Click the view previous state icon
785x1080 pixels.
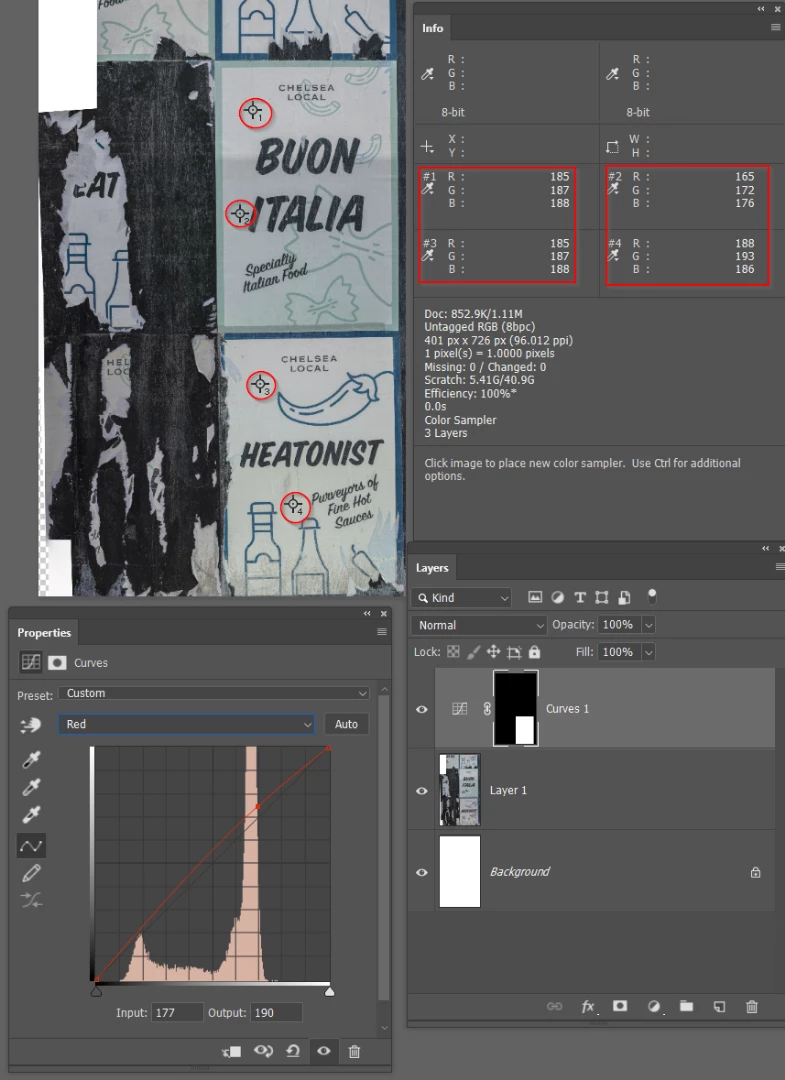(263, 1051)
